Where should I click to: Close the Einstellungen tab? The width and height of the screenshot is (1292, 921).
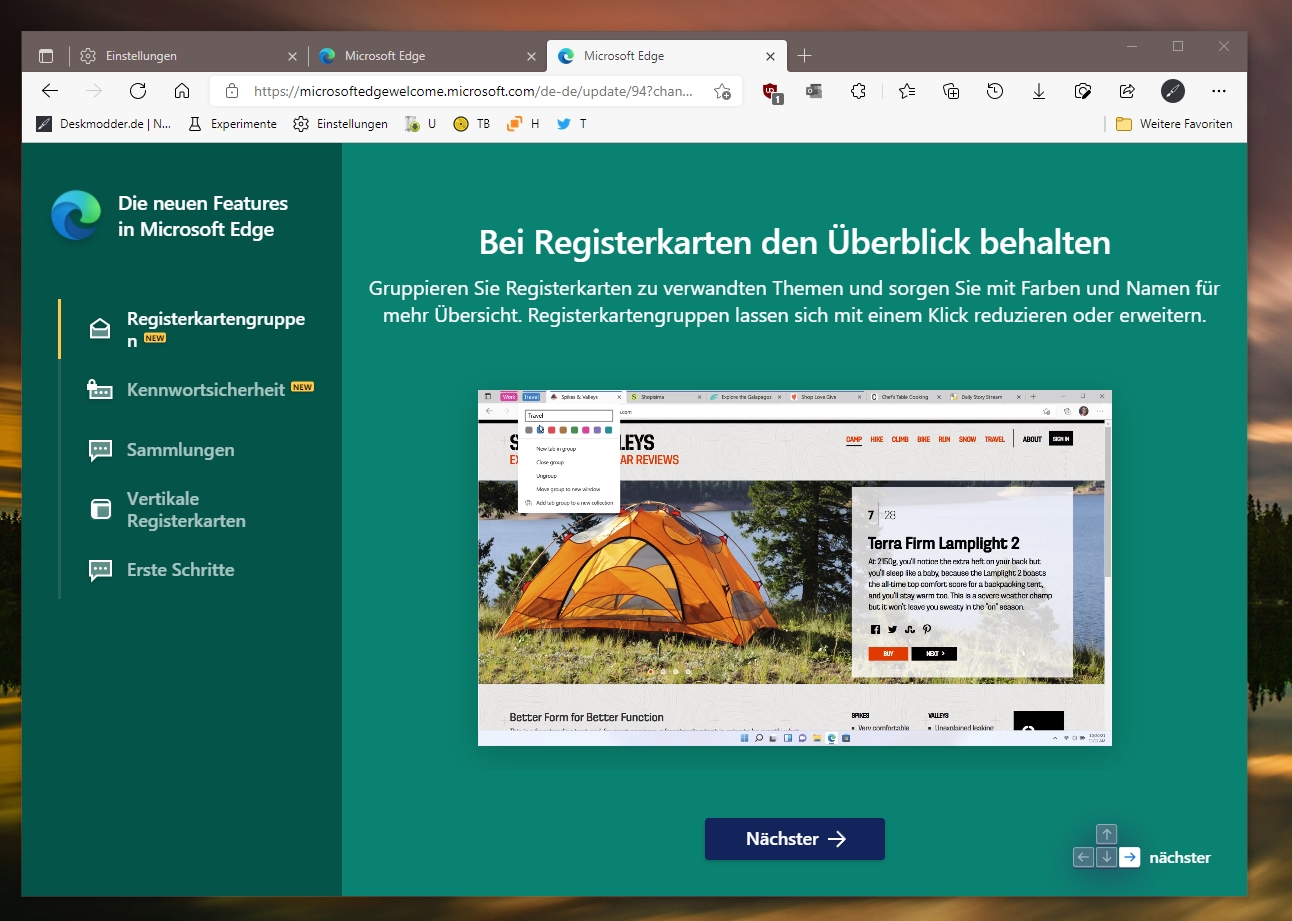tap(292, 56)
